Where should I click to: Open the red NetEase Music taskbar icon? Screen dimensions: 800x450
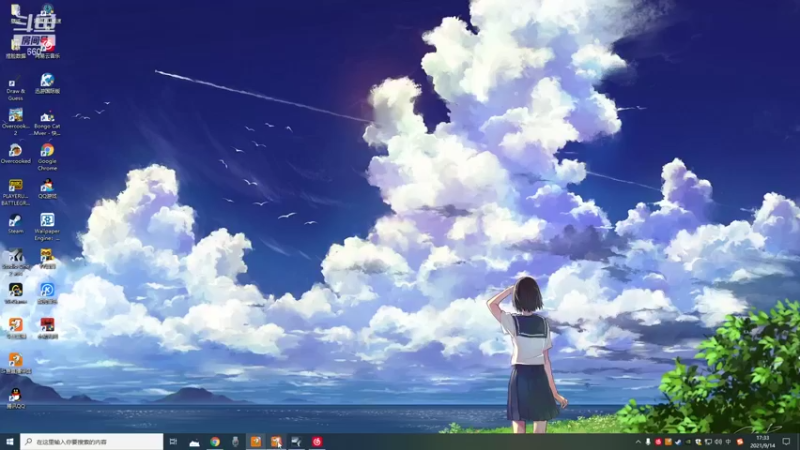click(x=317, y=442)
